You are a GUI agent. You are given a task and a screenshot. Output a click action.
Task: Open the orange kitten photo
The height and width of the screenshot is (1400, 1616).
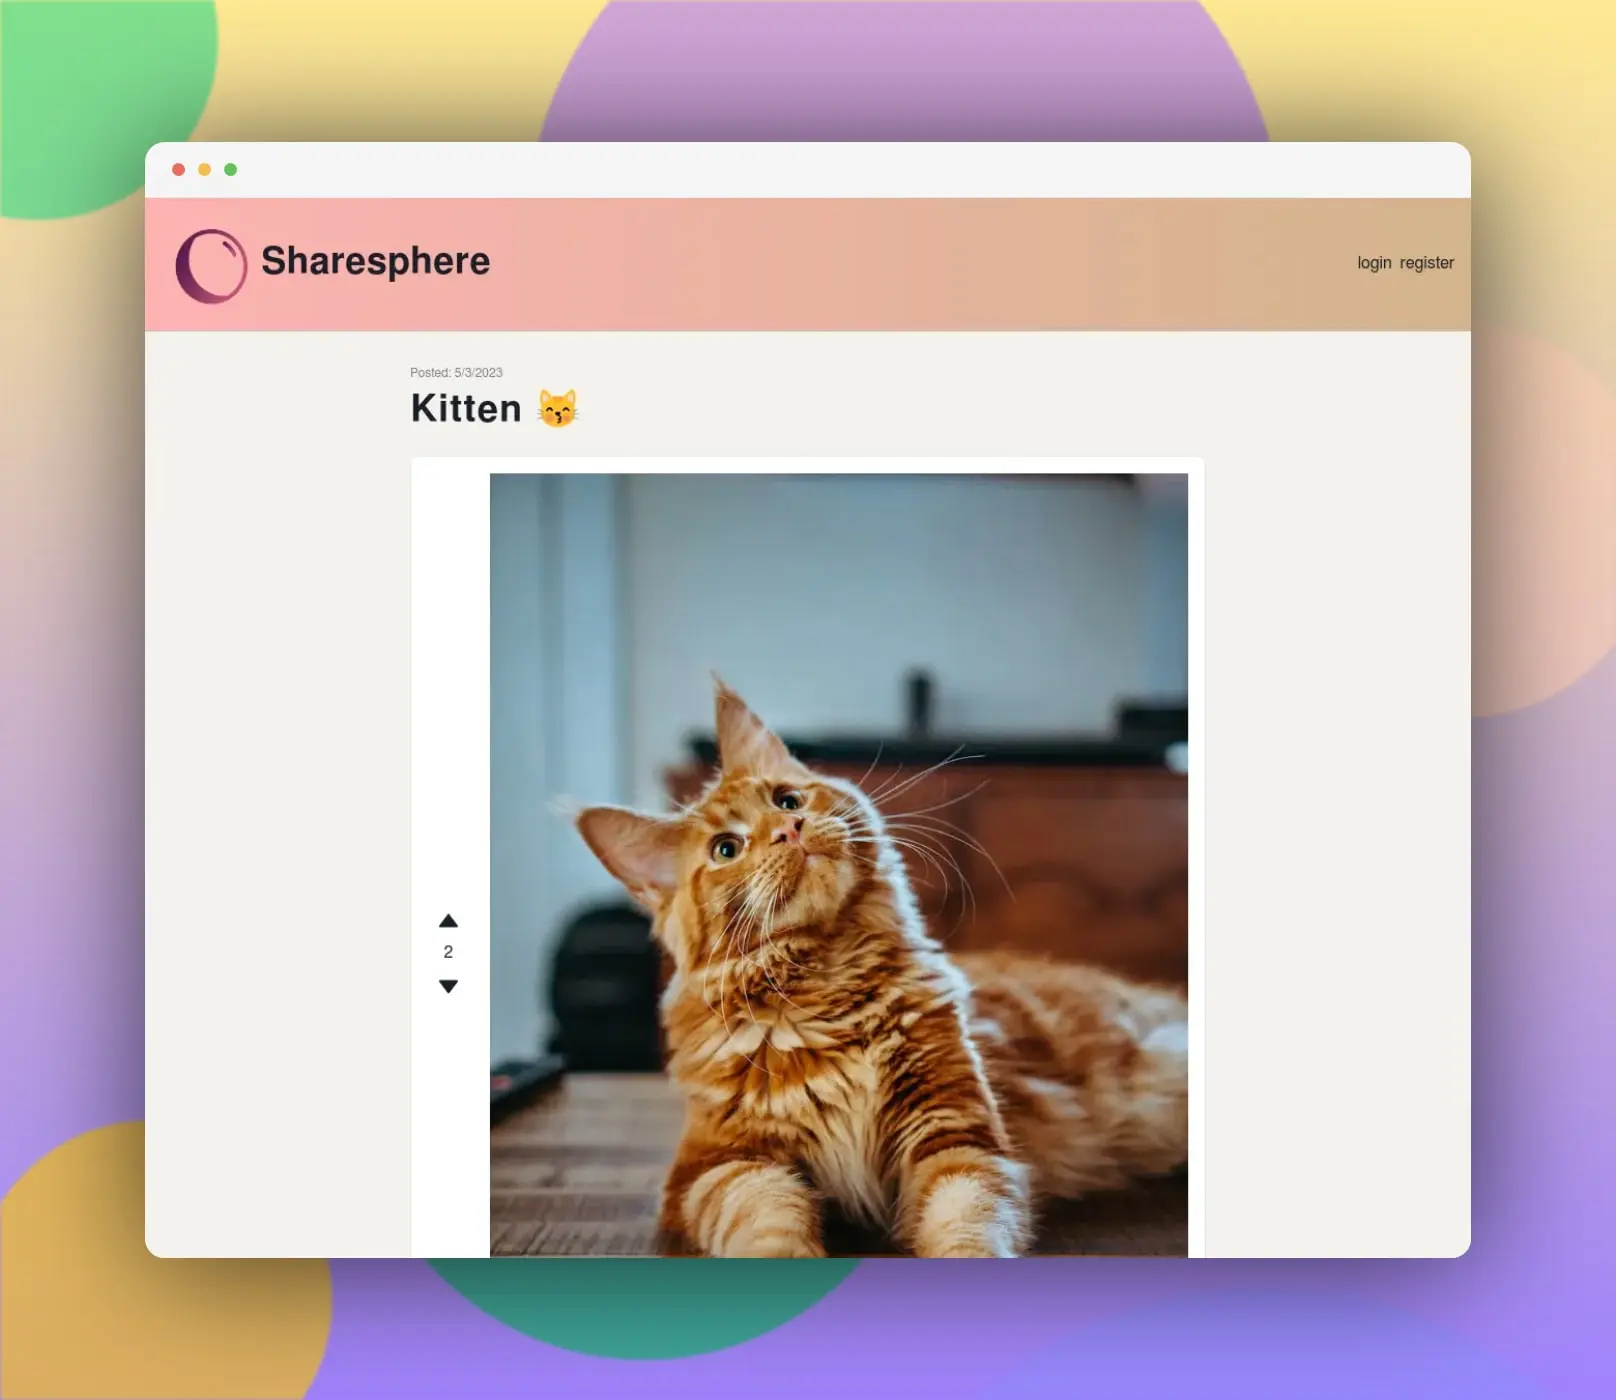pyautogui.click(x=839, y=865)
